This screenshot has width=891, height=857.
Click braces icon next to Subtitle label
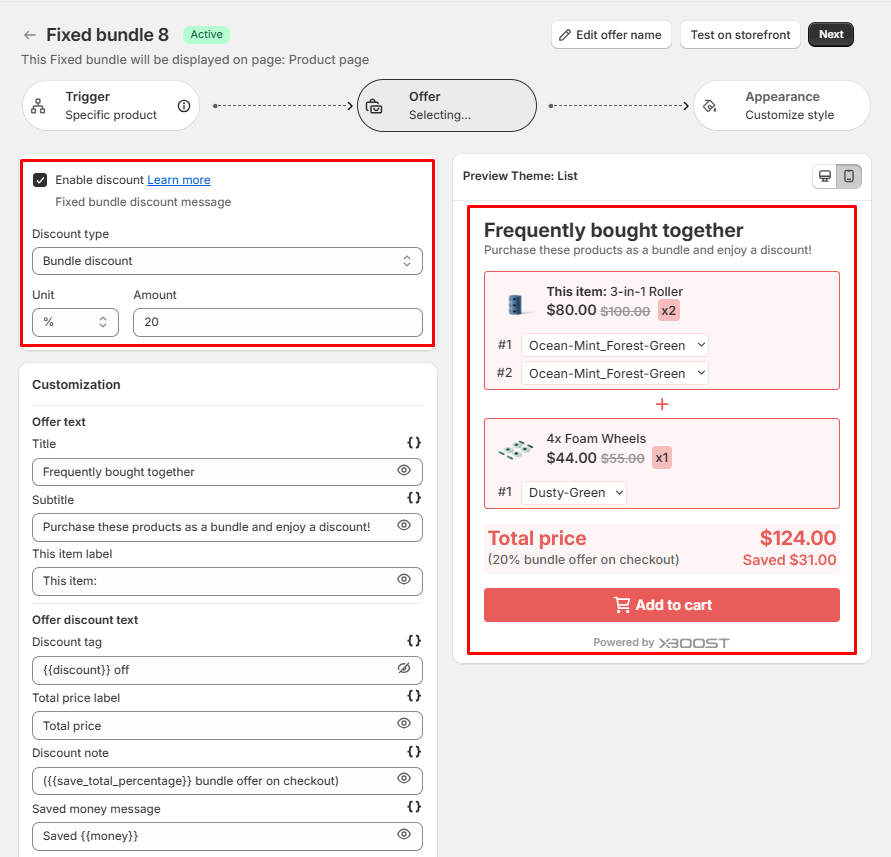coord(414,498)
